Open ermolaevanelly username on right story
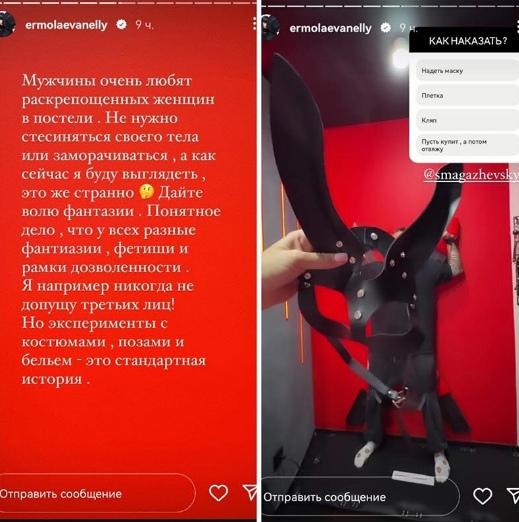 coord(330,28)
